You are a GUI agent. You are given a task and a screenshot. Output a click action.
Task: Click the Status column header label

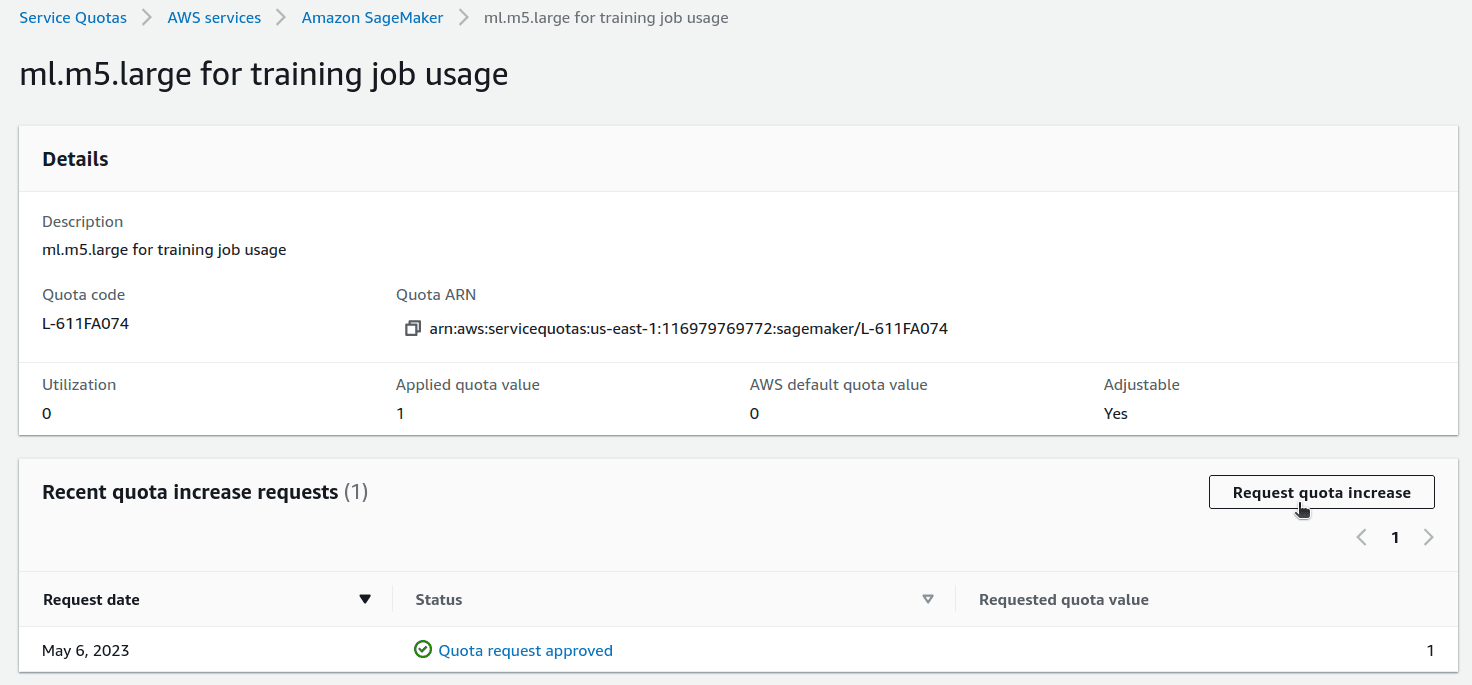coord(439,600)
